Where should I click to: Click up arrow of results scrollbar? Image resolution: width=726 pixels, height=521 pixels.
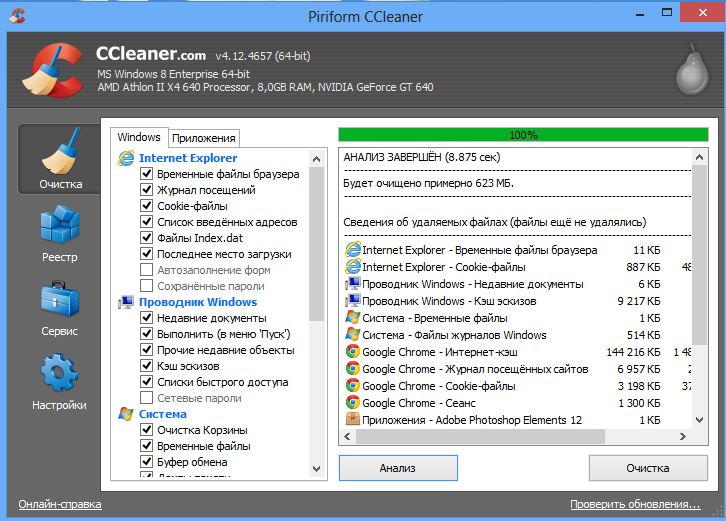click(700, 157)
